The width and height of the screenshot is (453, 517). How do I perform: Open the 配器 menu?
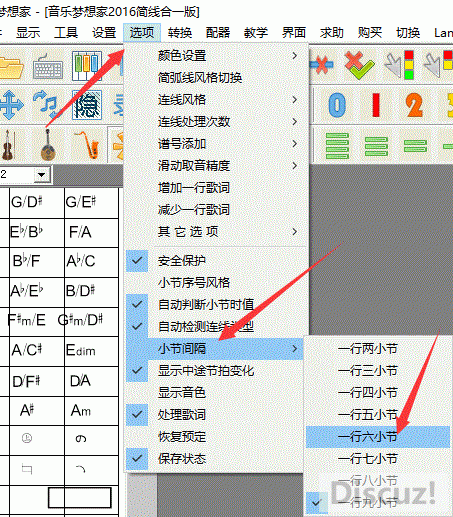(x=218, y=33)
